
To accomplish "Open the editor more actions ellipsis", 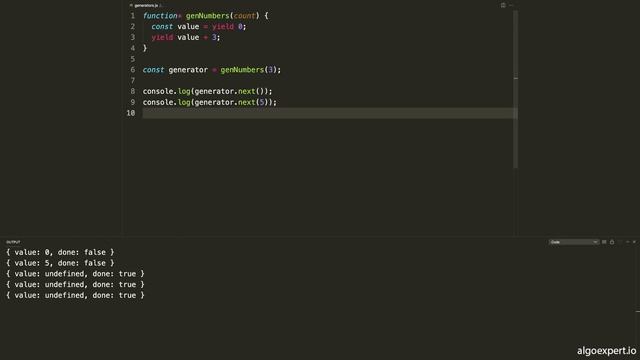I will 511,5.
